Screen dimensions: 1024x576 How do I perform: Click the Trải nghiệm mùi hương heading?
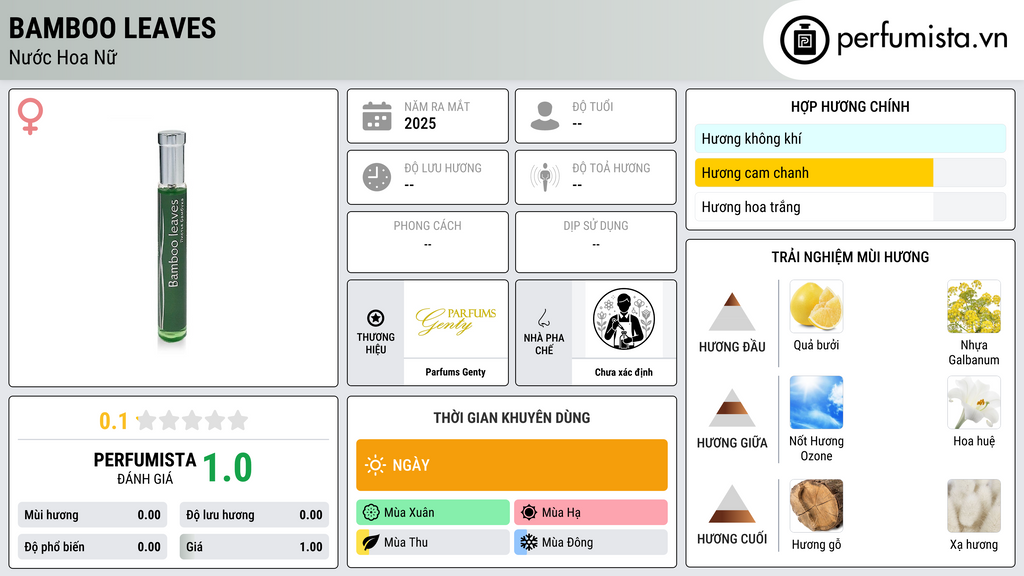click(850, 257)
